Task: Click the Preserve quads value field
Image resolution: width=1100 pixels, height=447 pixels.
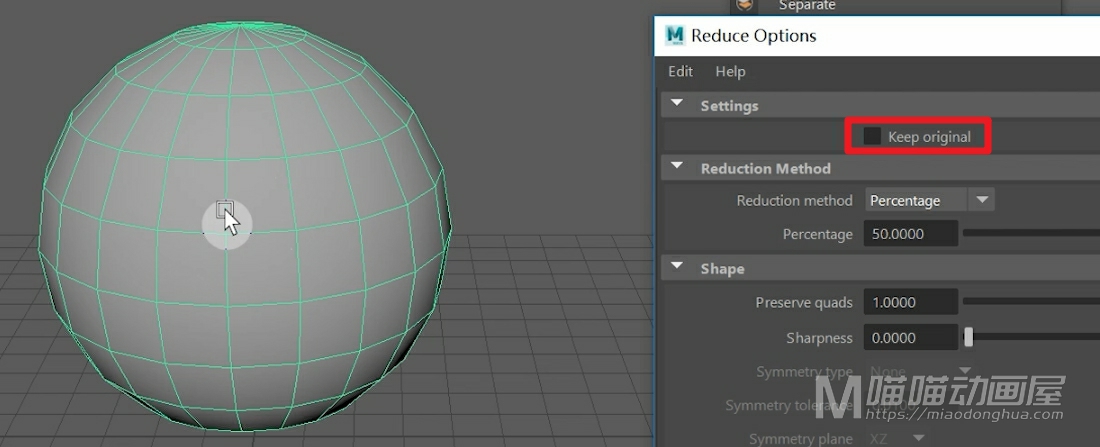Action: [911, 302]
